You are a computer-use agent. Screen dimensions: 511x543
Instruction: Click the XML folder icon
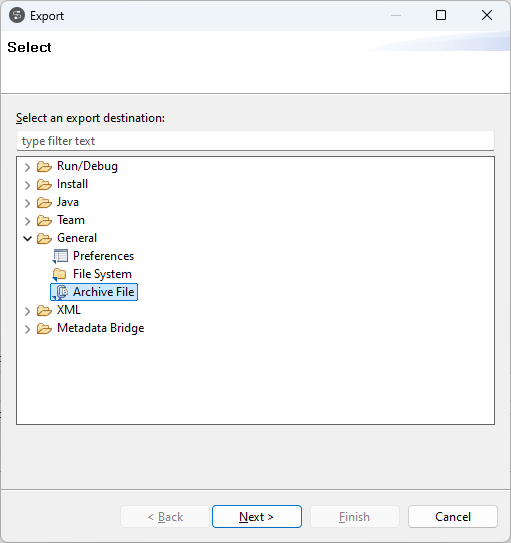(x=44, y=311)
